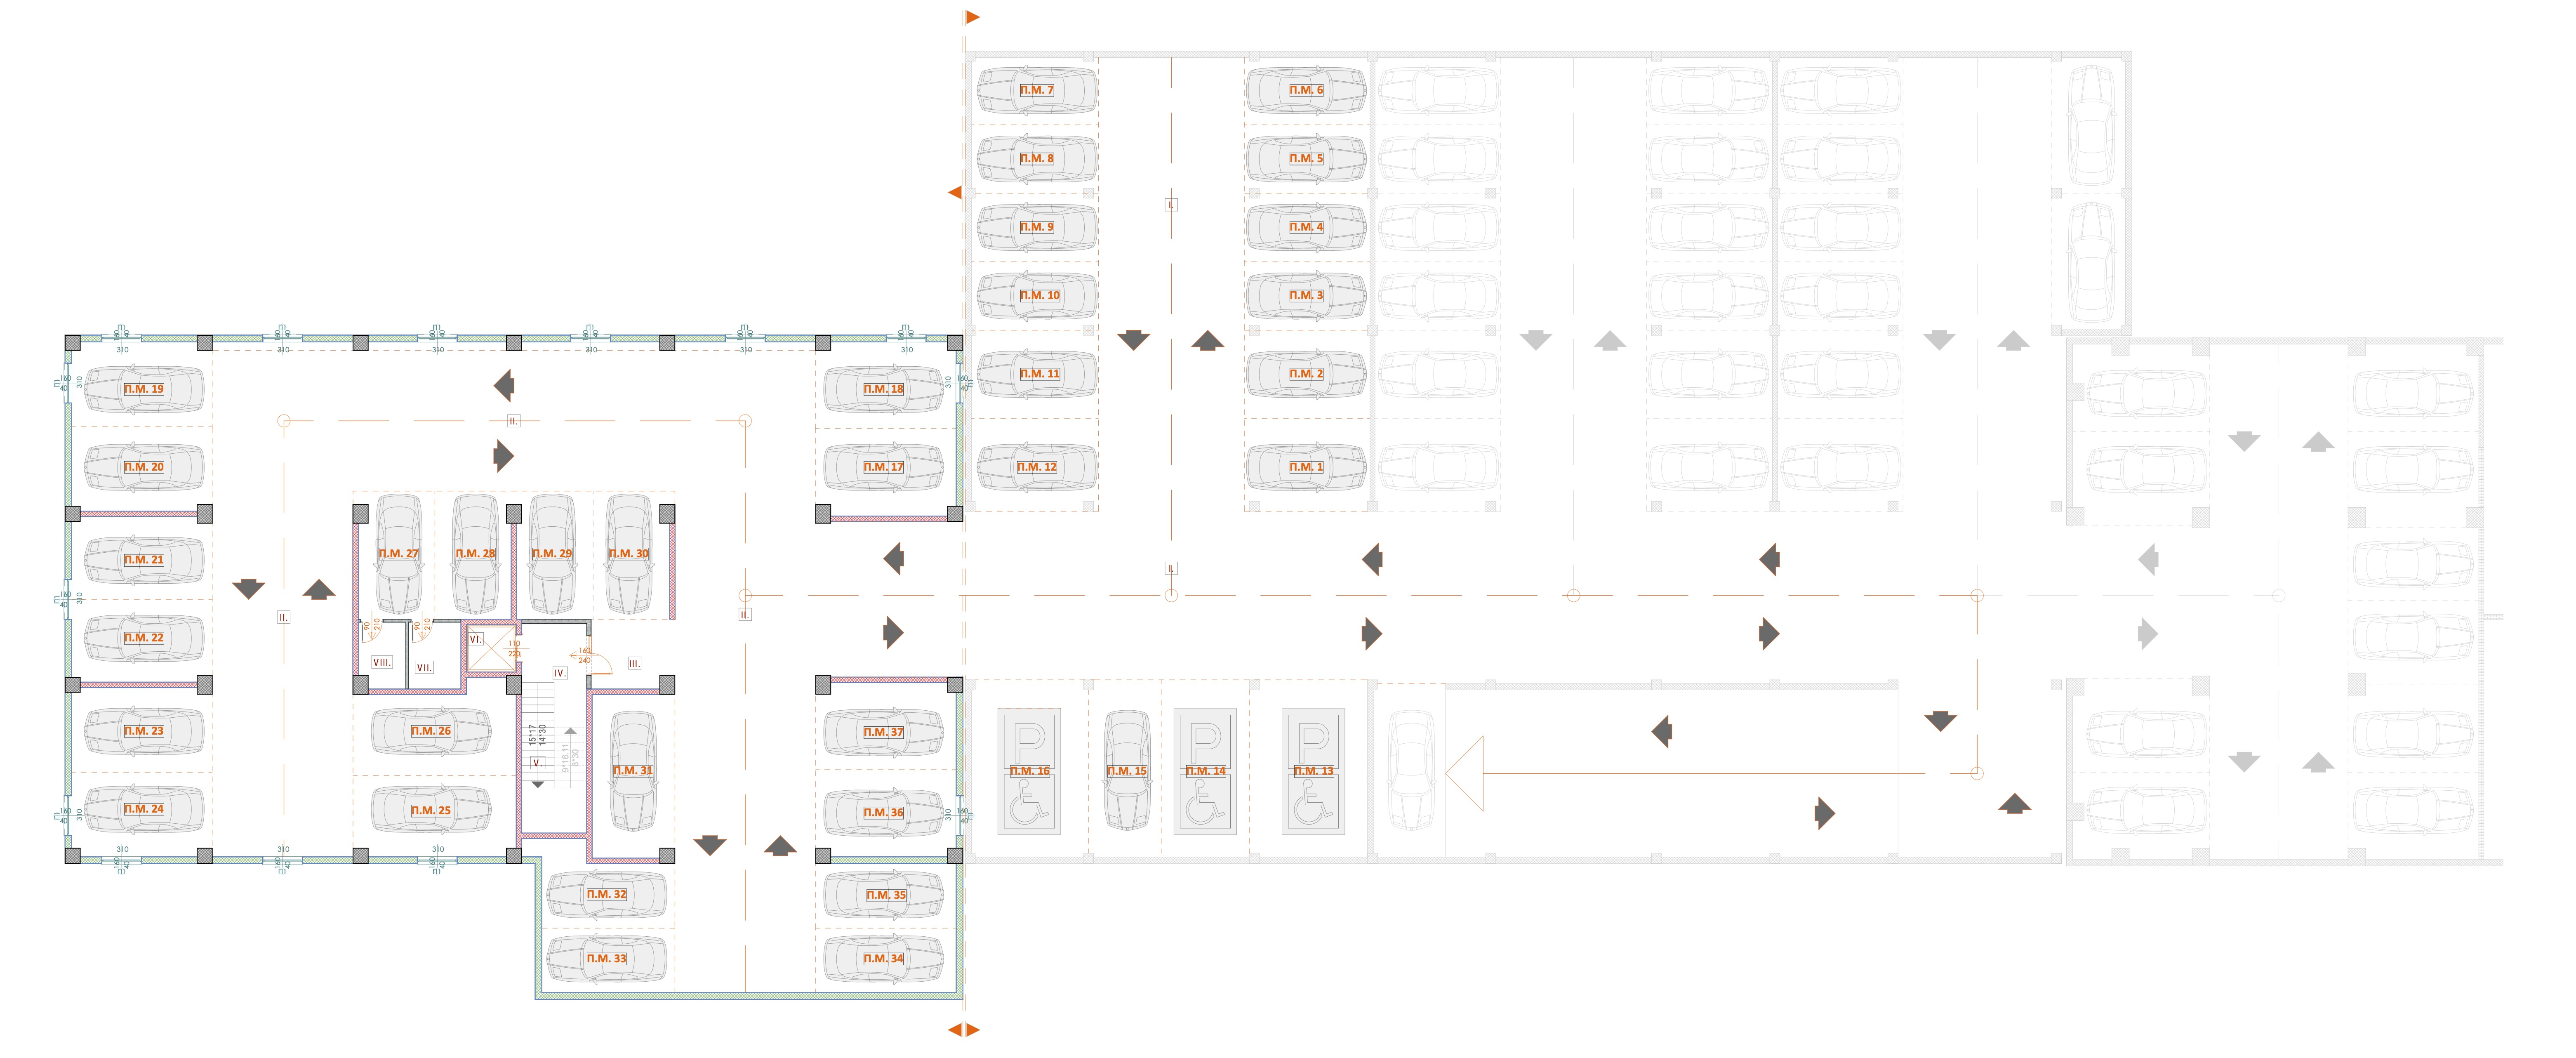Select room tag VI. by the elevator
The height and width of the screenshot is (1058, 2576).
pos(476,639)
